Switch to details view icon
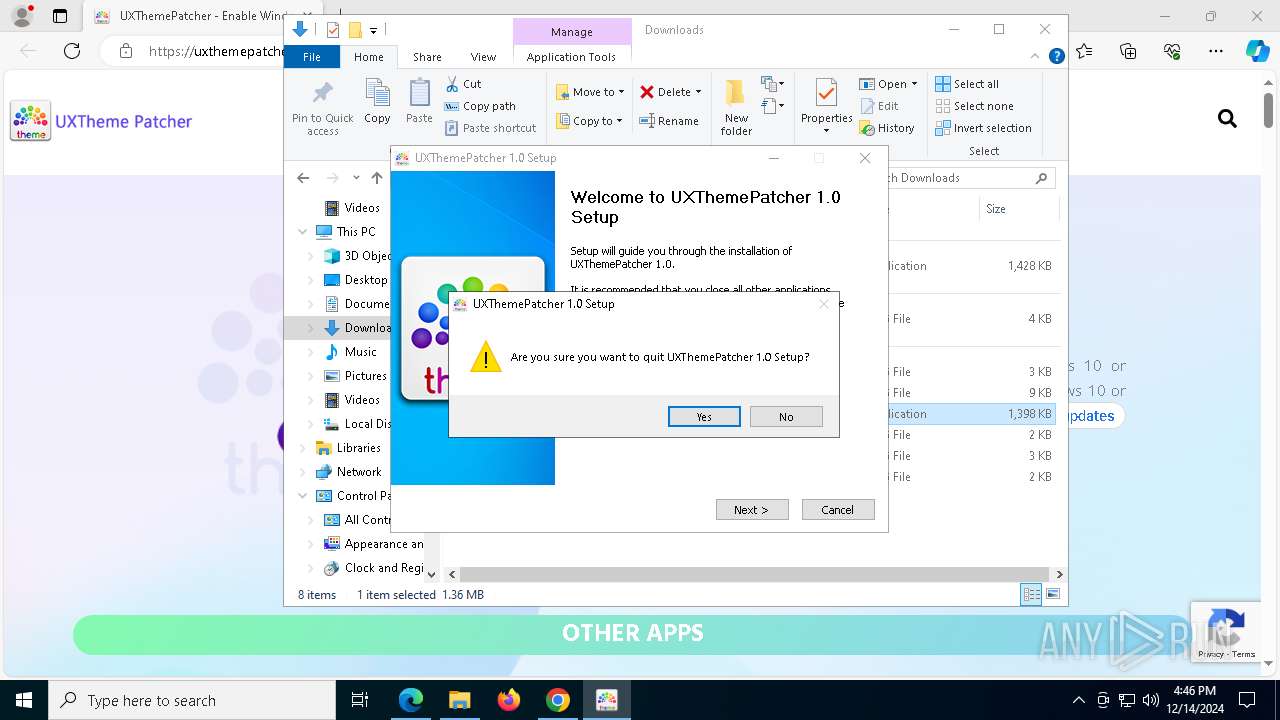Image resolution: width=1280 pixels, height=720 pixels. 1031,595
